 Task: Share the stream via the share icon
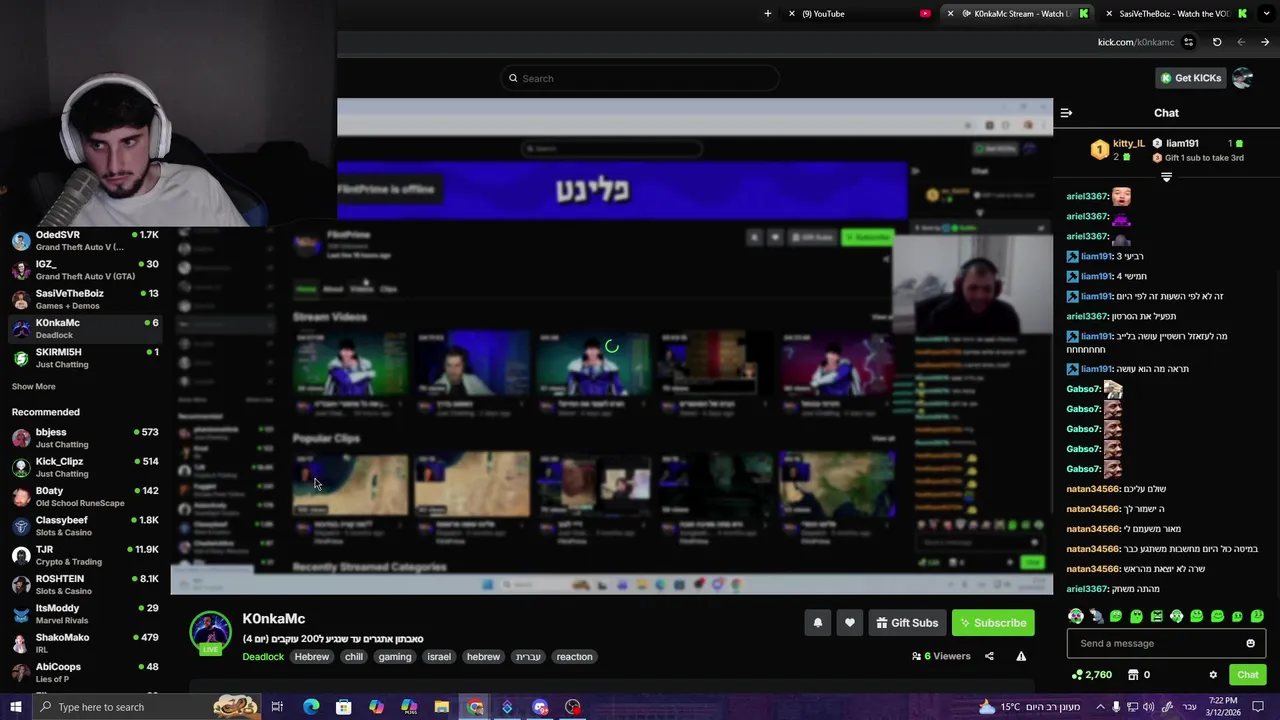(989, 656)
